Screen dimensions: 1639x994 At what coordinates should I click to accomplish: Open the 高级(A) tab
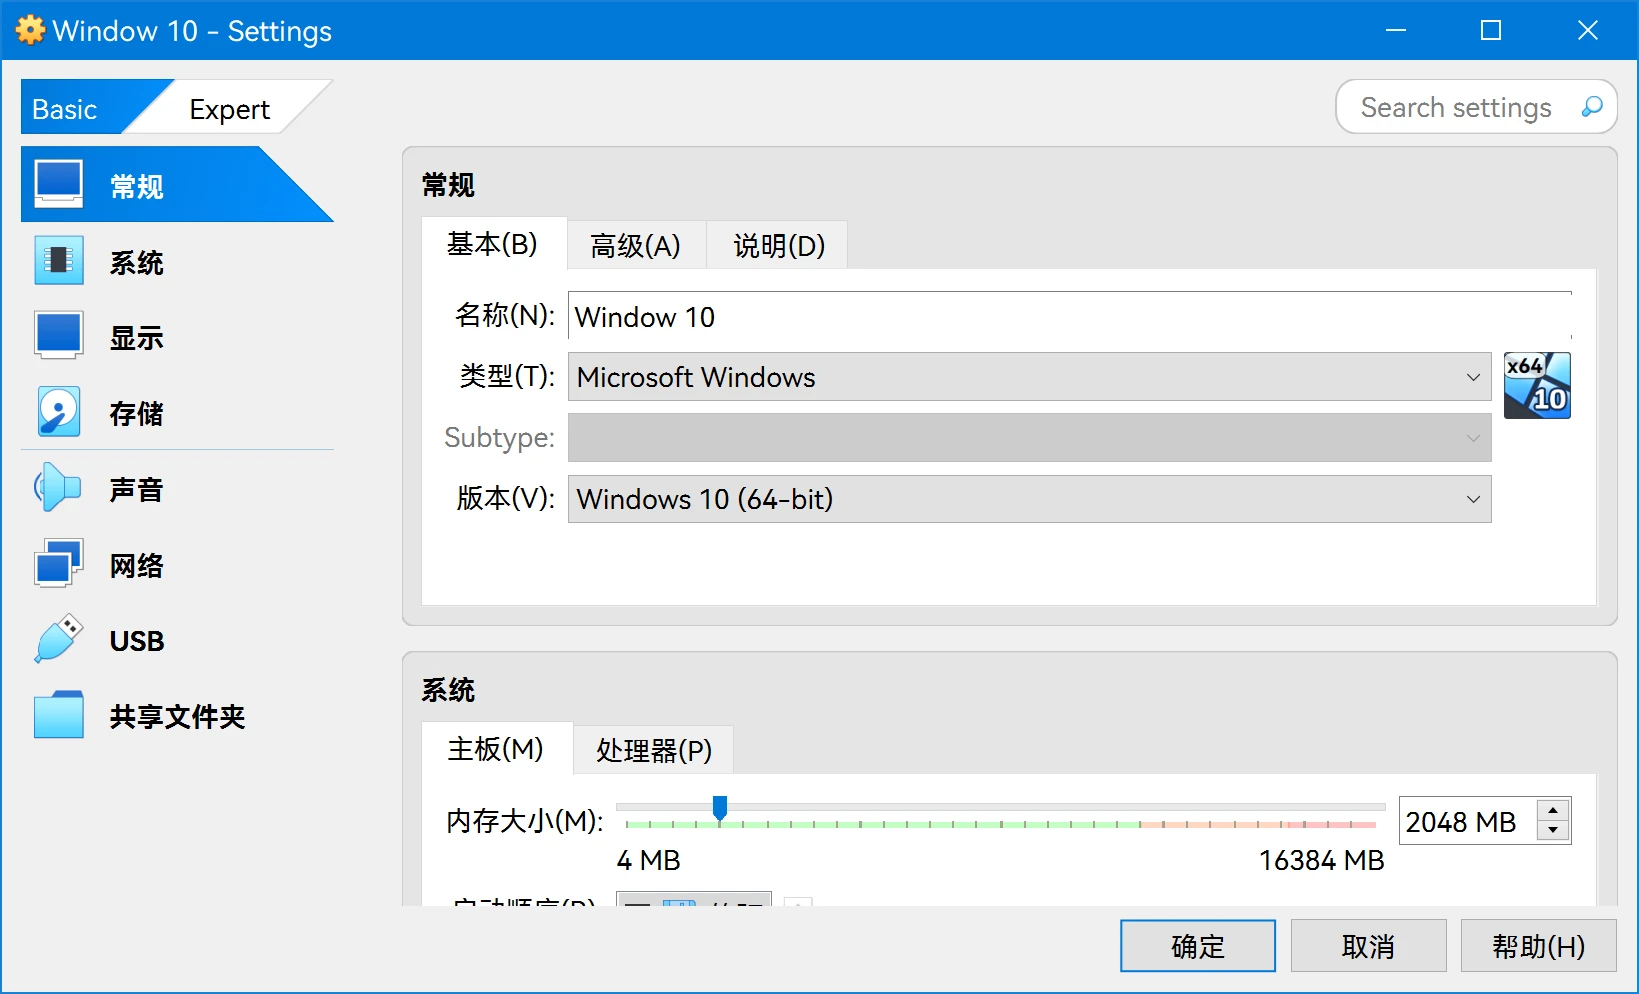(x=635, y=245)
